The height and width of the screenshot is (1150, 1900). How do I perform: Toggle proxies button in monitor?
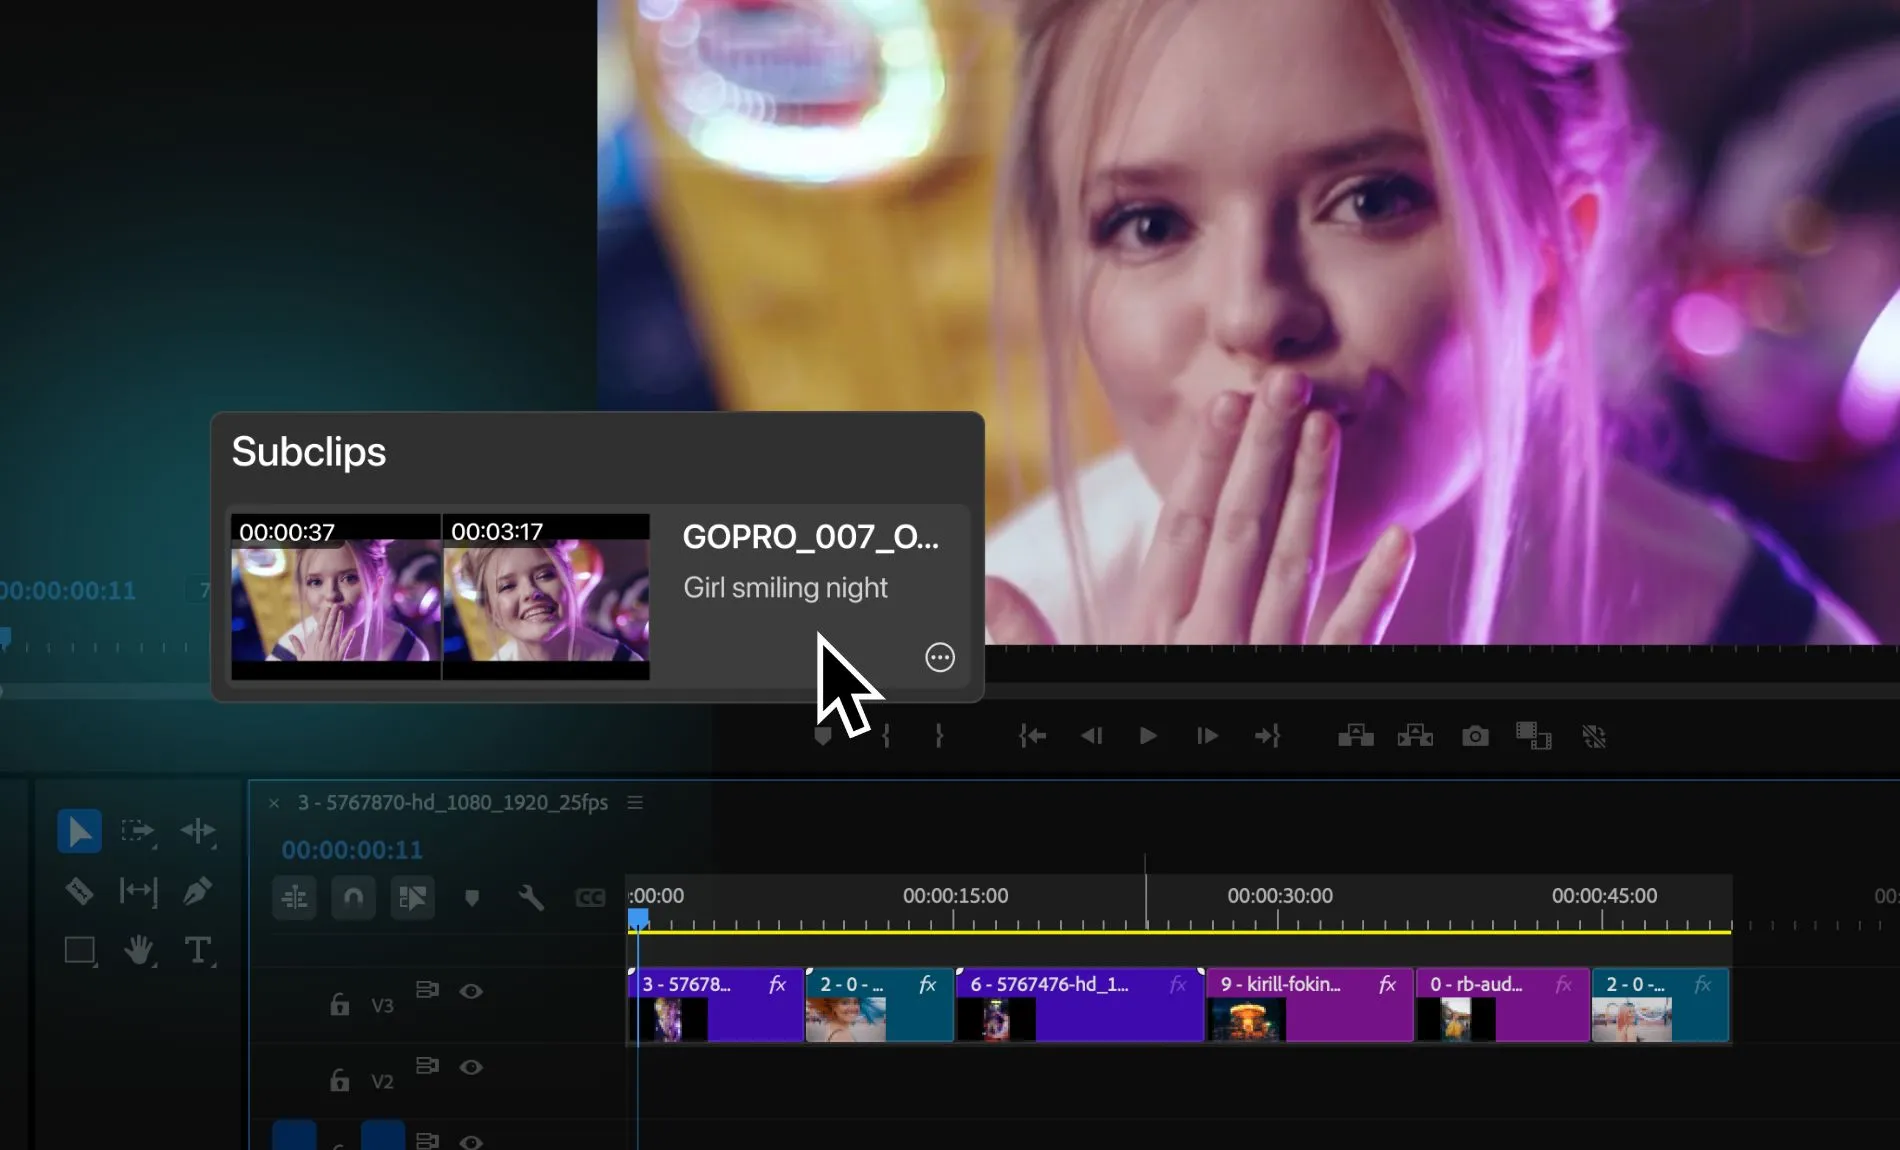[x=1594, y=737]
